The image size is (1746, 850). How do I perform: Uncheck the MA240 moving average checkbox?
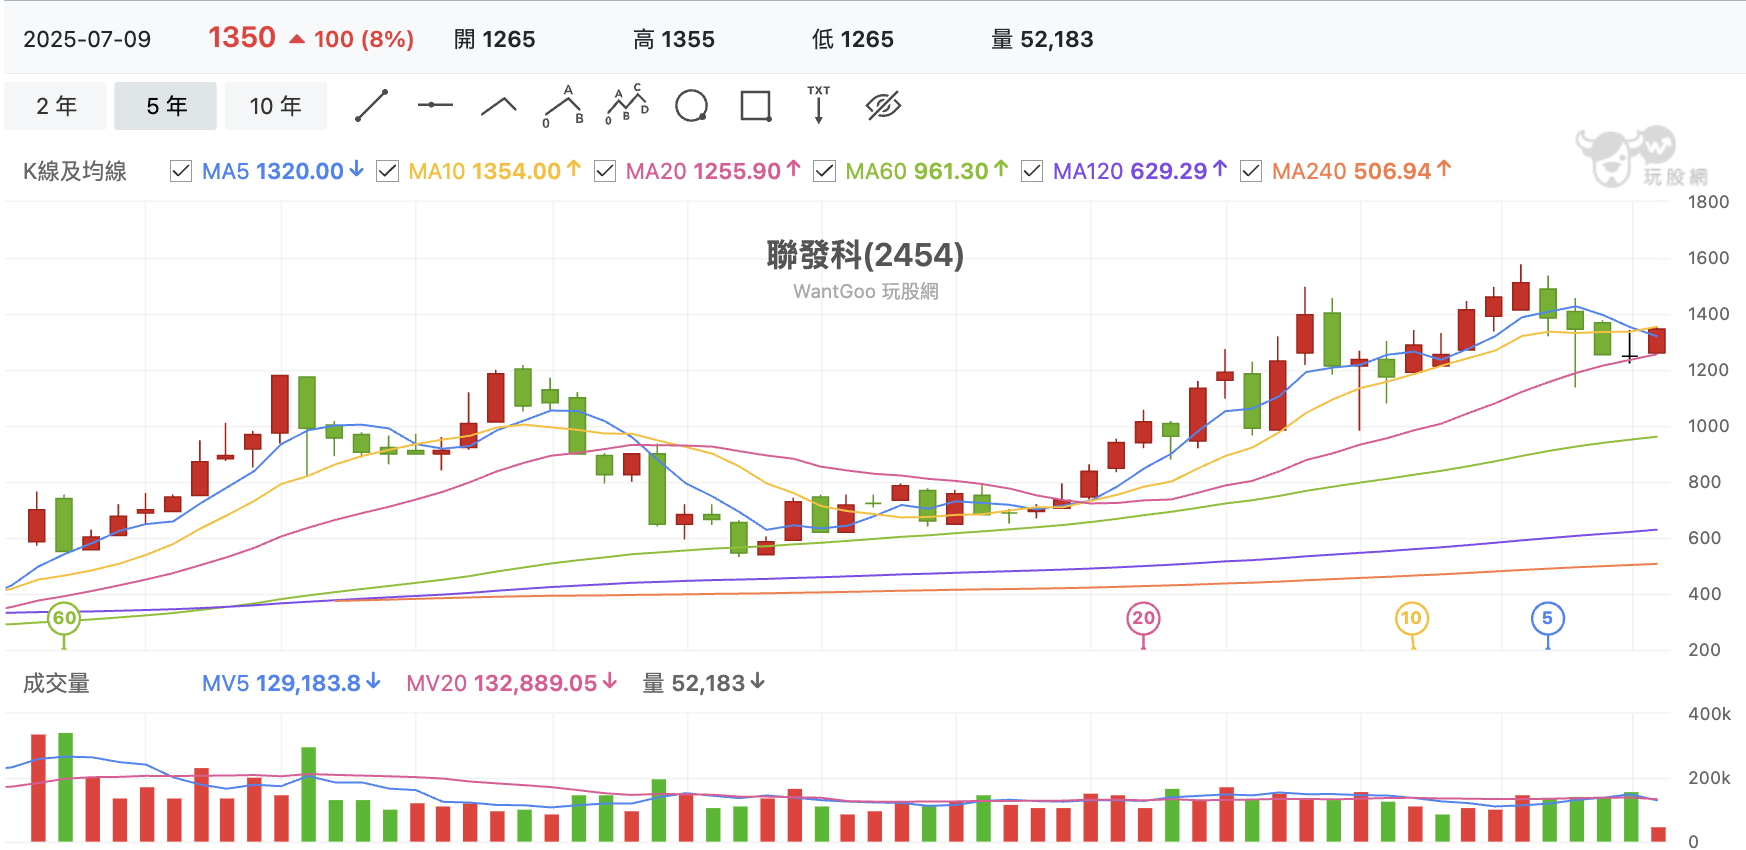click(x=1251, y=171)
